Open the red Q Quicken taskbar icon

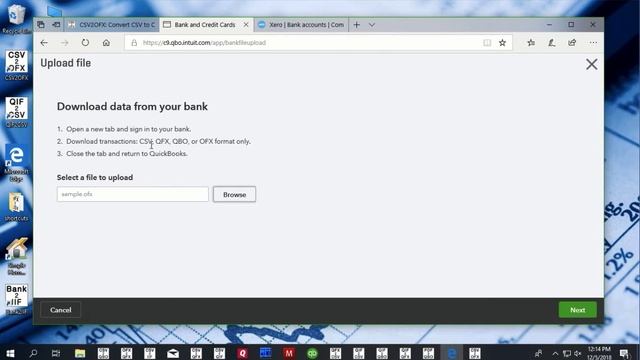(x=242, y=353)
